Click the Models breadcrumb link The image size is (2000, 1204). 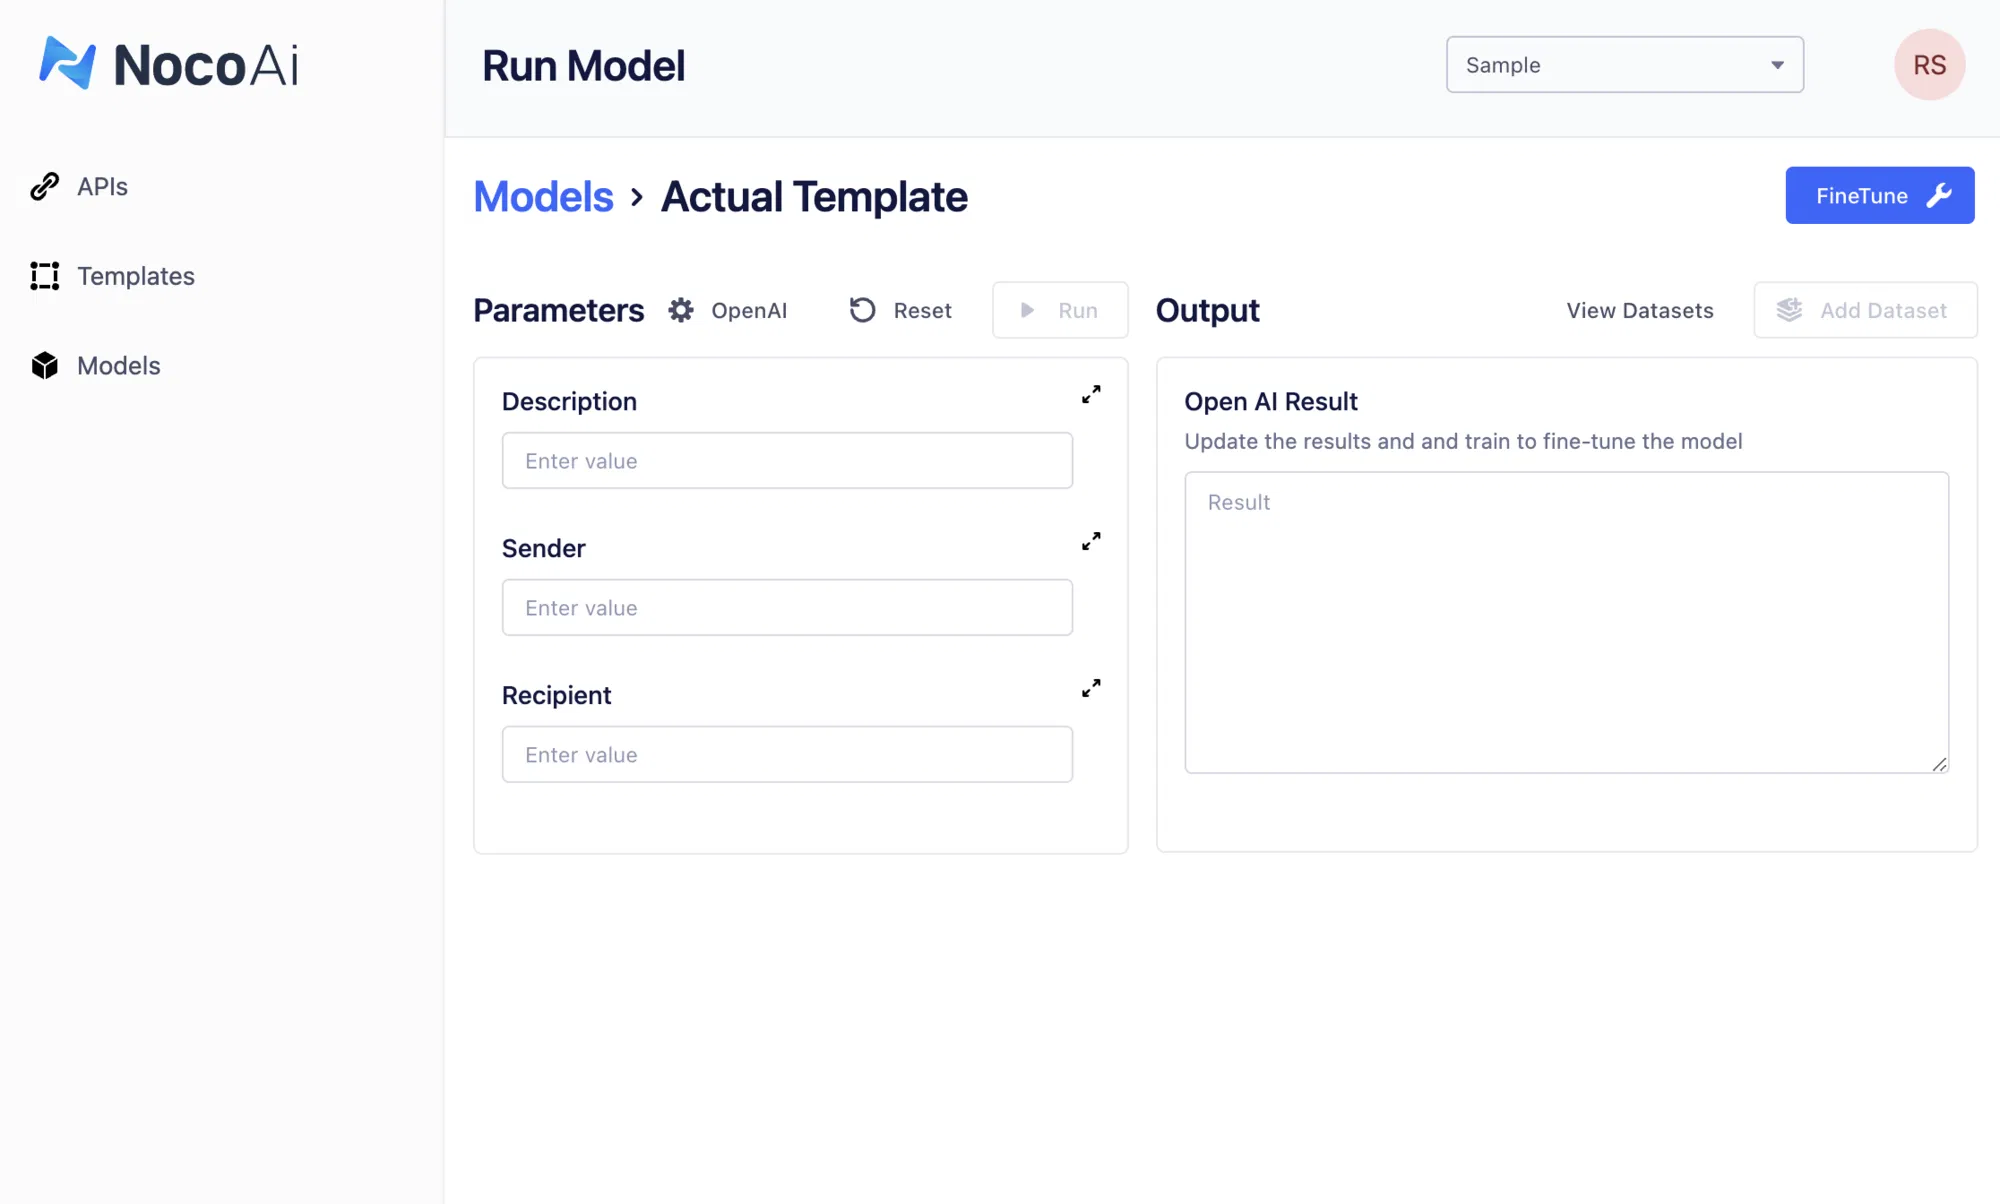(543, 197)
